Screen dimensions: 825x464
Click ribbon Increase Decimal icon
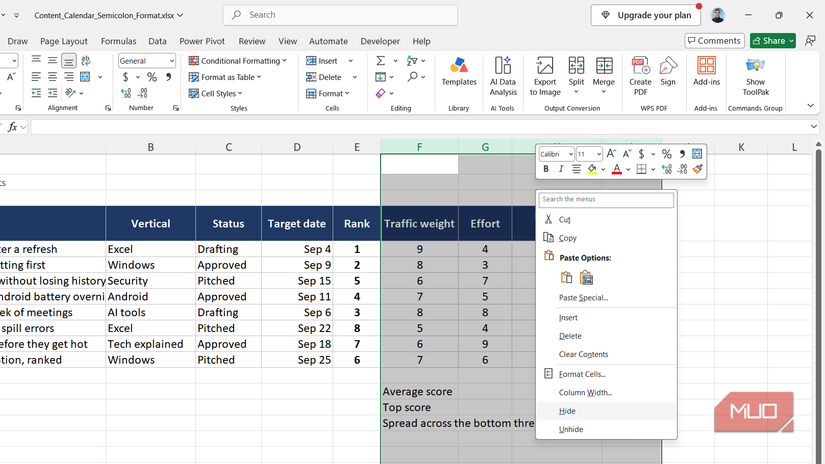click(x=126, y=93)
